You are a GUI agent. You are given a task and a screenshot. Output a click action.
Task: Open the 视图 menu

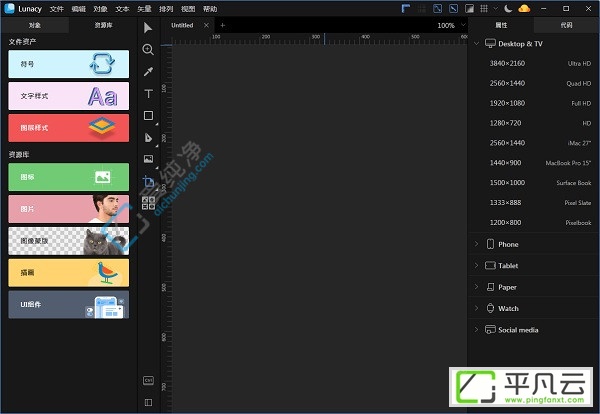pos(188,9)
